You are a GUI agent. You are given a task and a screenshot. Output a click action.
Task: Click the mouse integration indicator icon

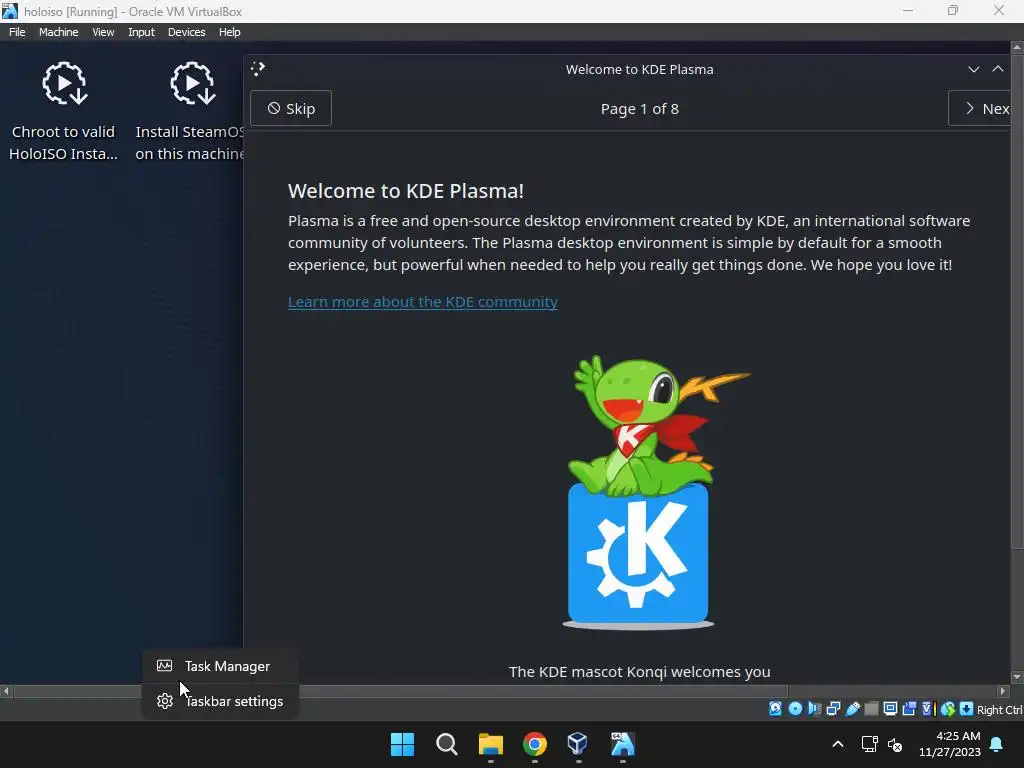948,709
